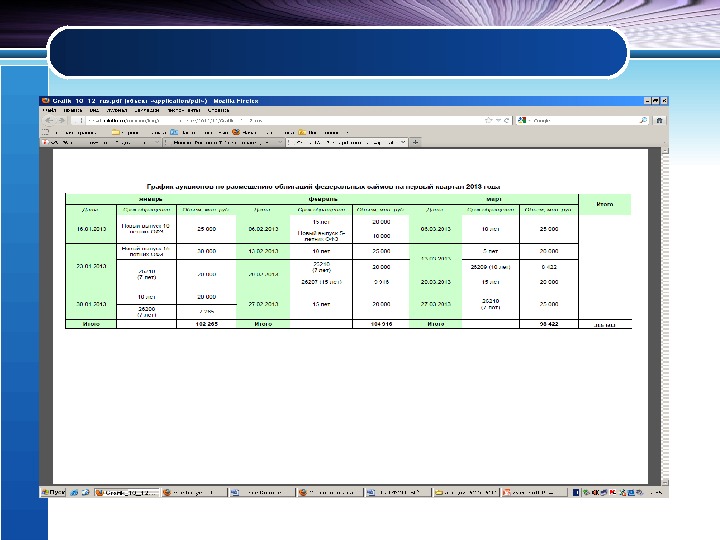
Task: Click the Итого column header at right
Action: click(x=605, y=204)
